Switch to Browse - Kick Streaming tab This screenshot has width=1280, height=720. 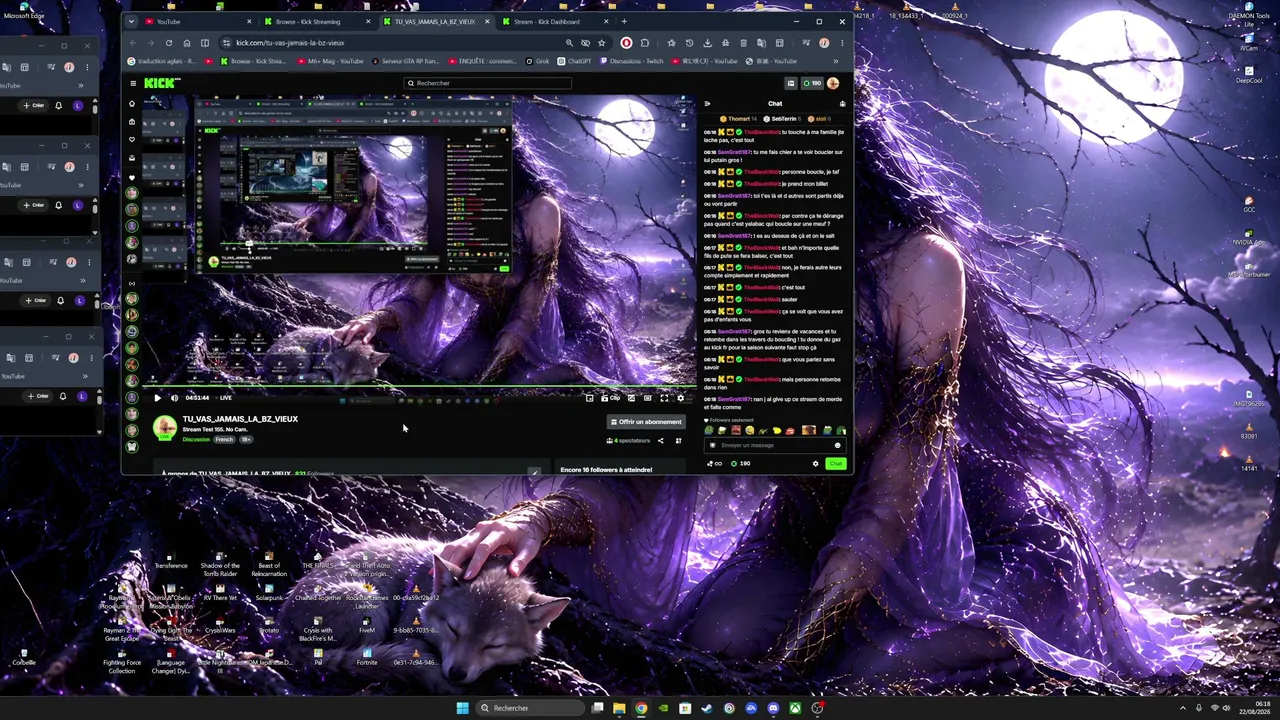coord(316,21)
